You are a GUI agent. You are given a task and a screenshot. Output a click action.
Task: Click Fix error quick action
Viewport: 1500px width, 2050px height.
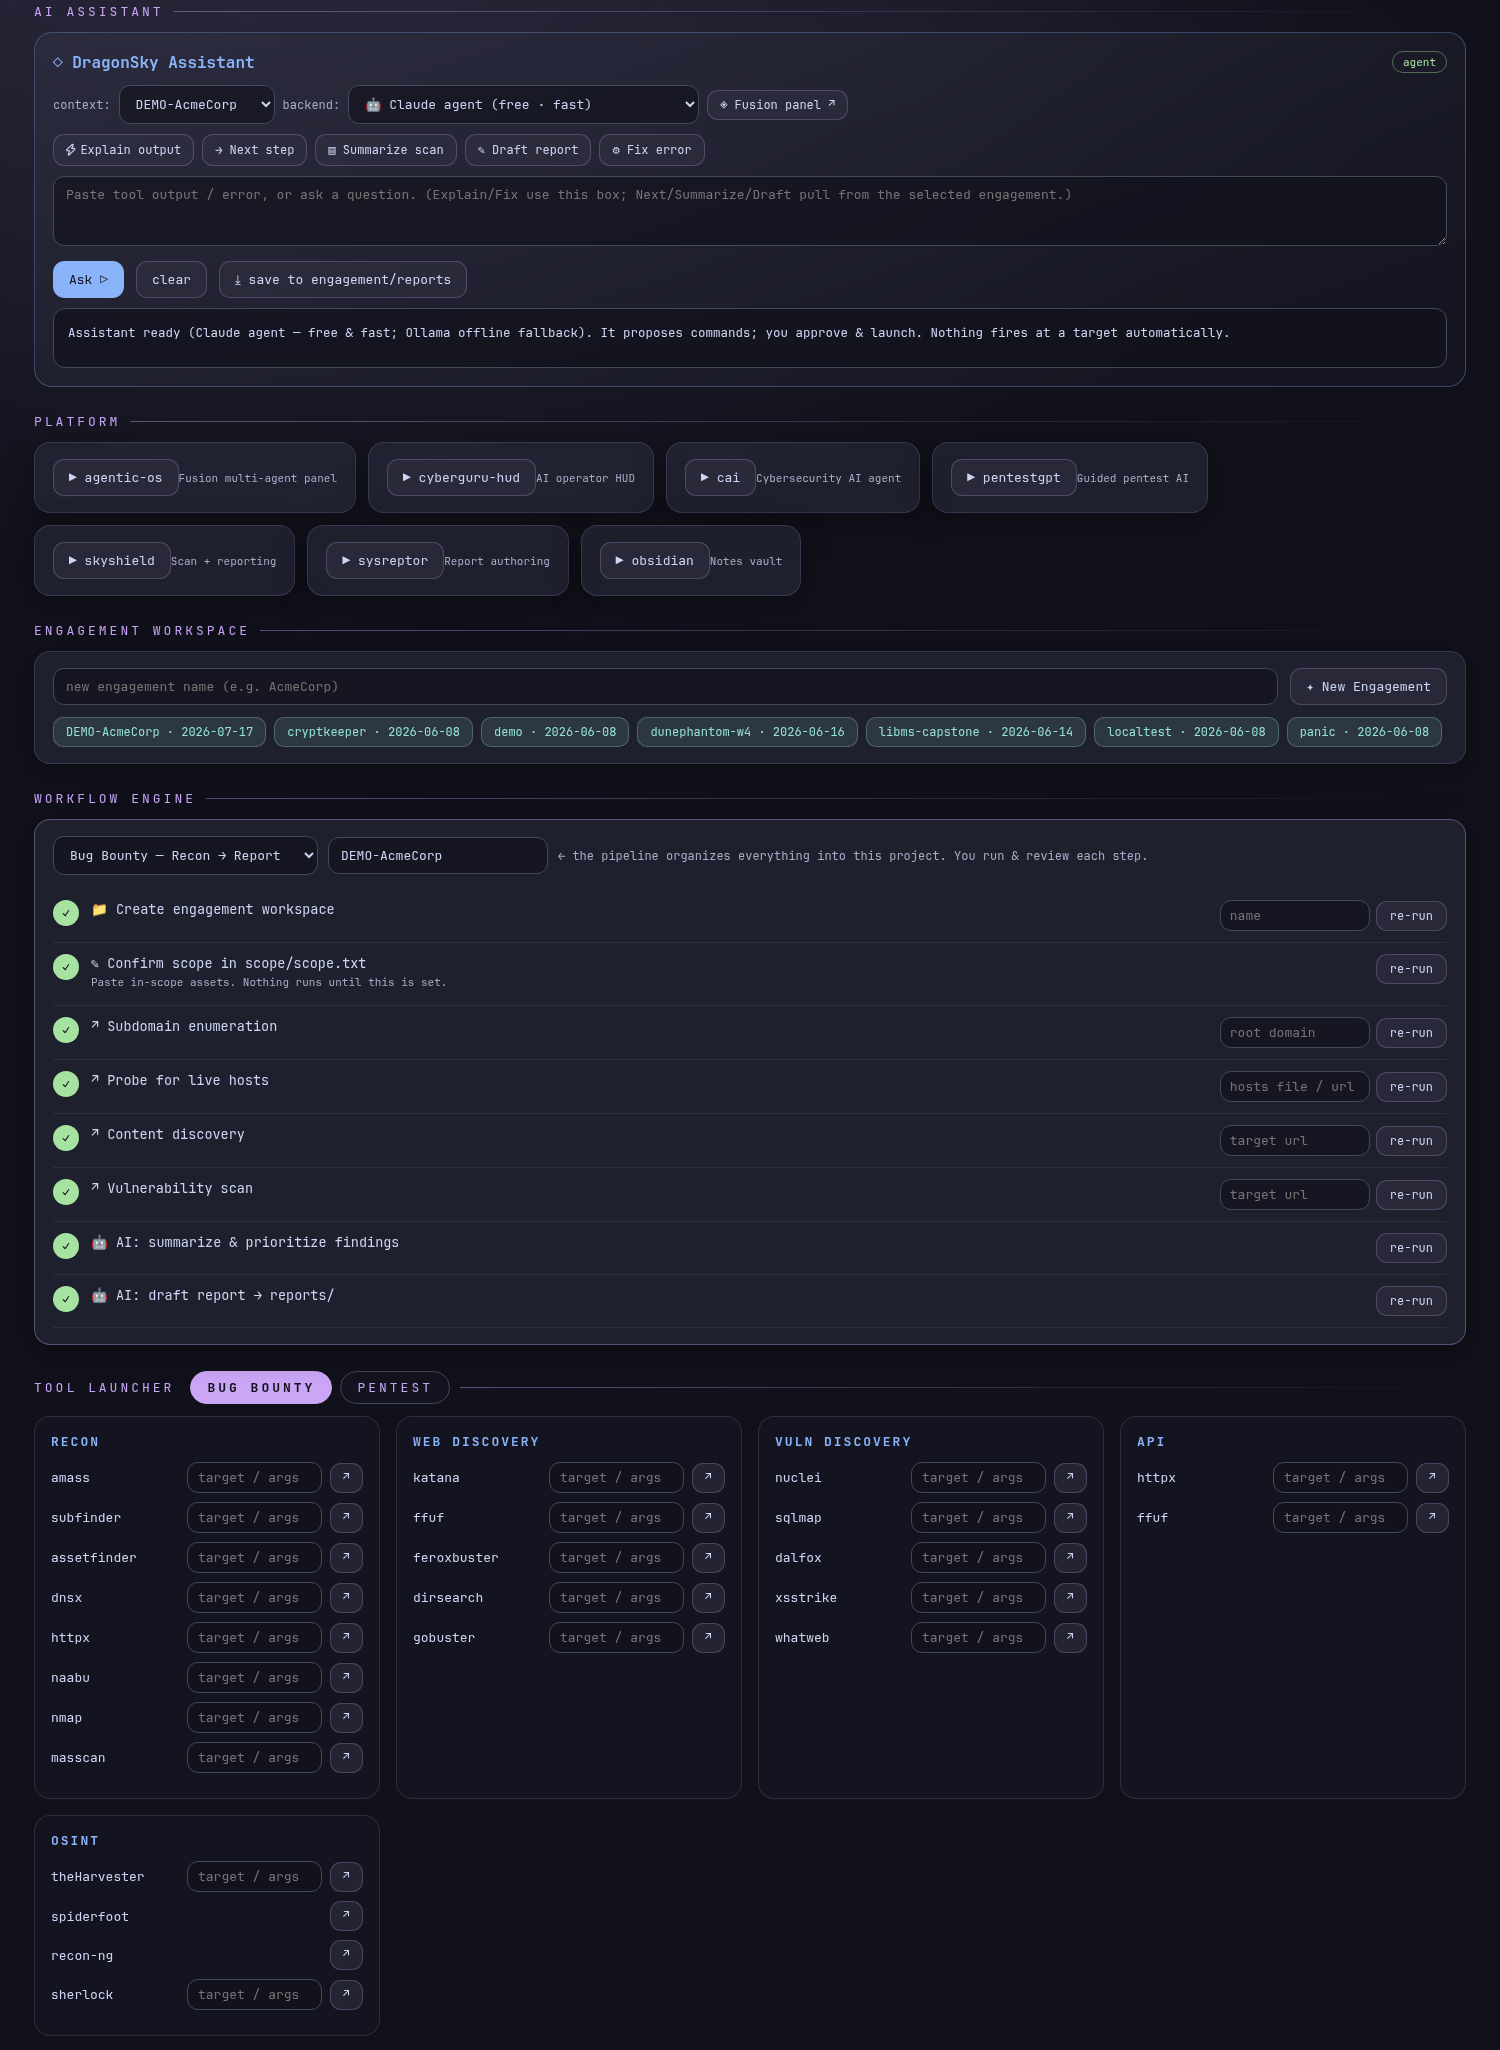(x=652, y=150)
